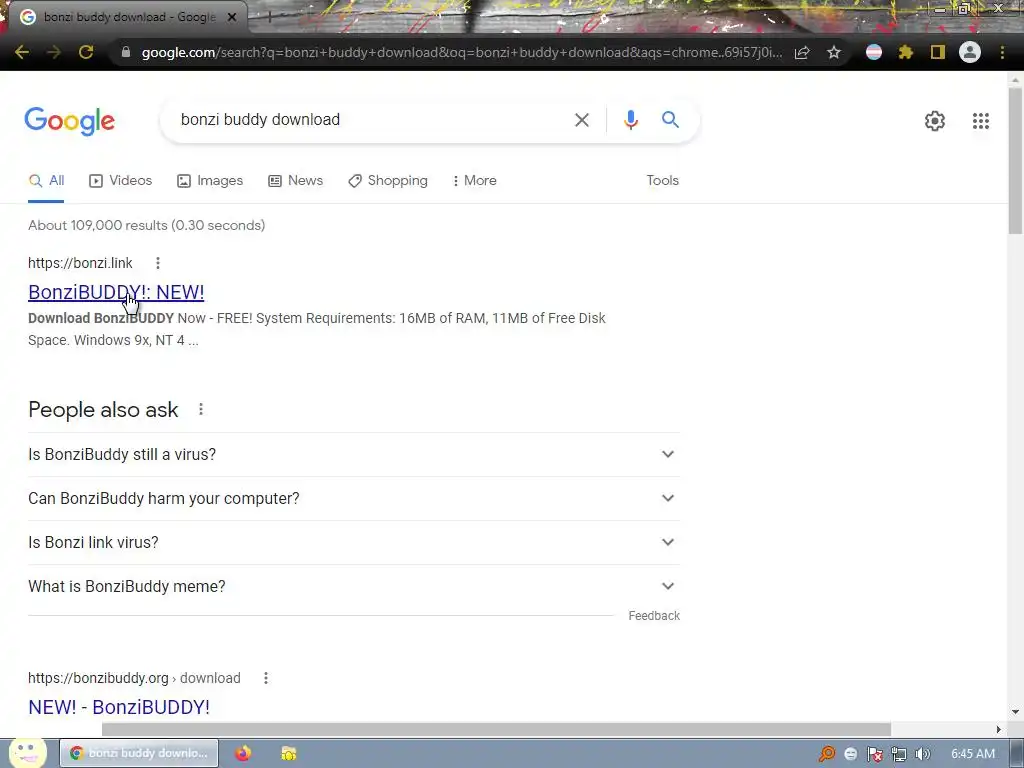Click 'About 109,000 results' text

pos(146,225)
